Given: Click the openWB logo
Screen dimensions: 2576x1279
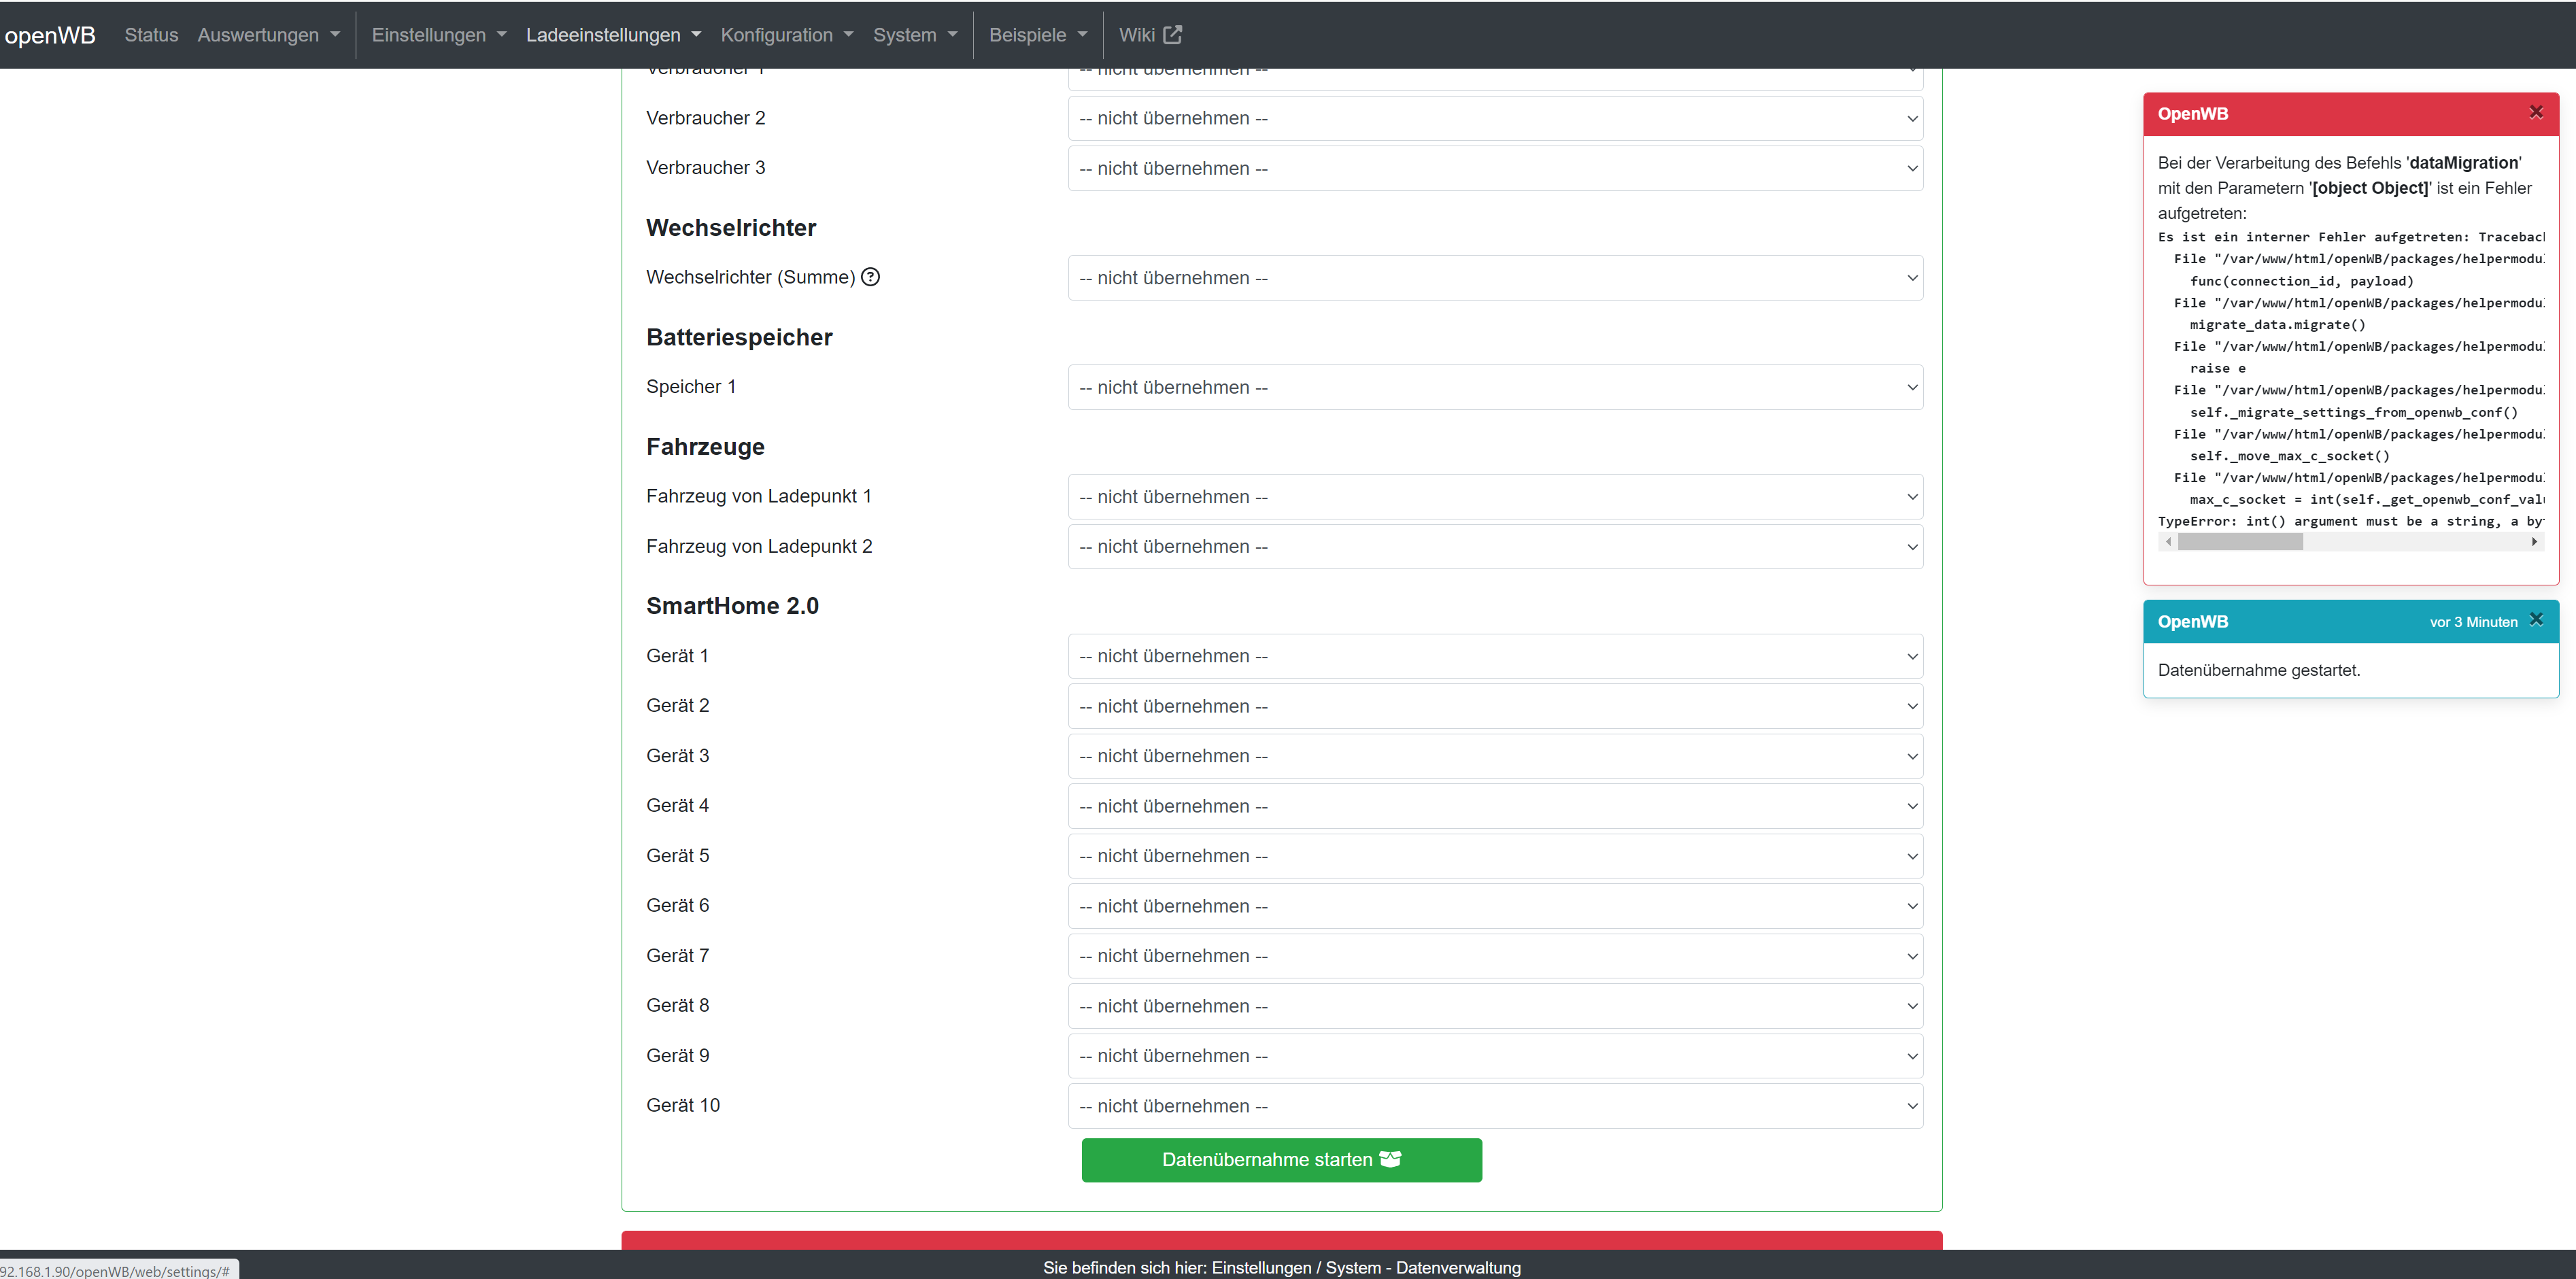Looking at the screenshot, I should (x=50, y=35).
